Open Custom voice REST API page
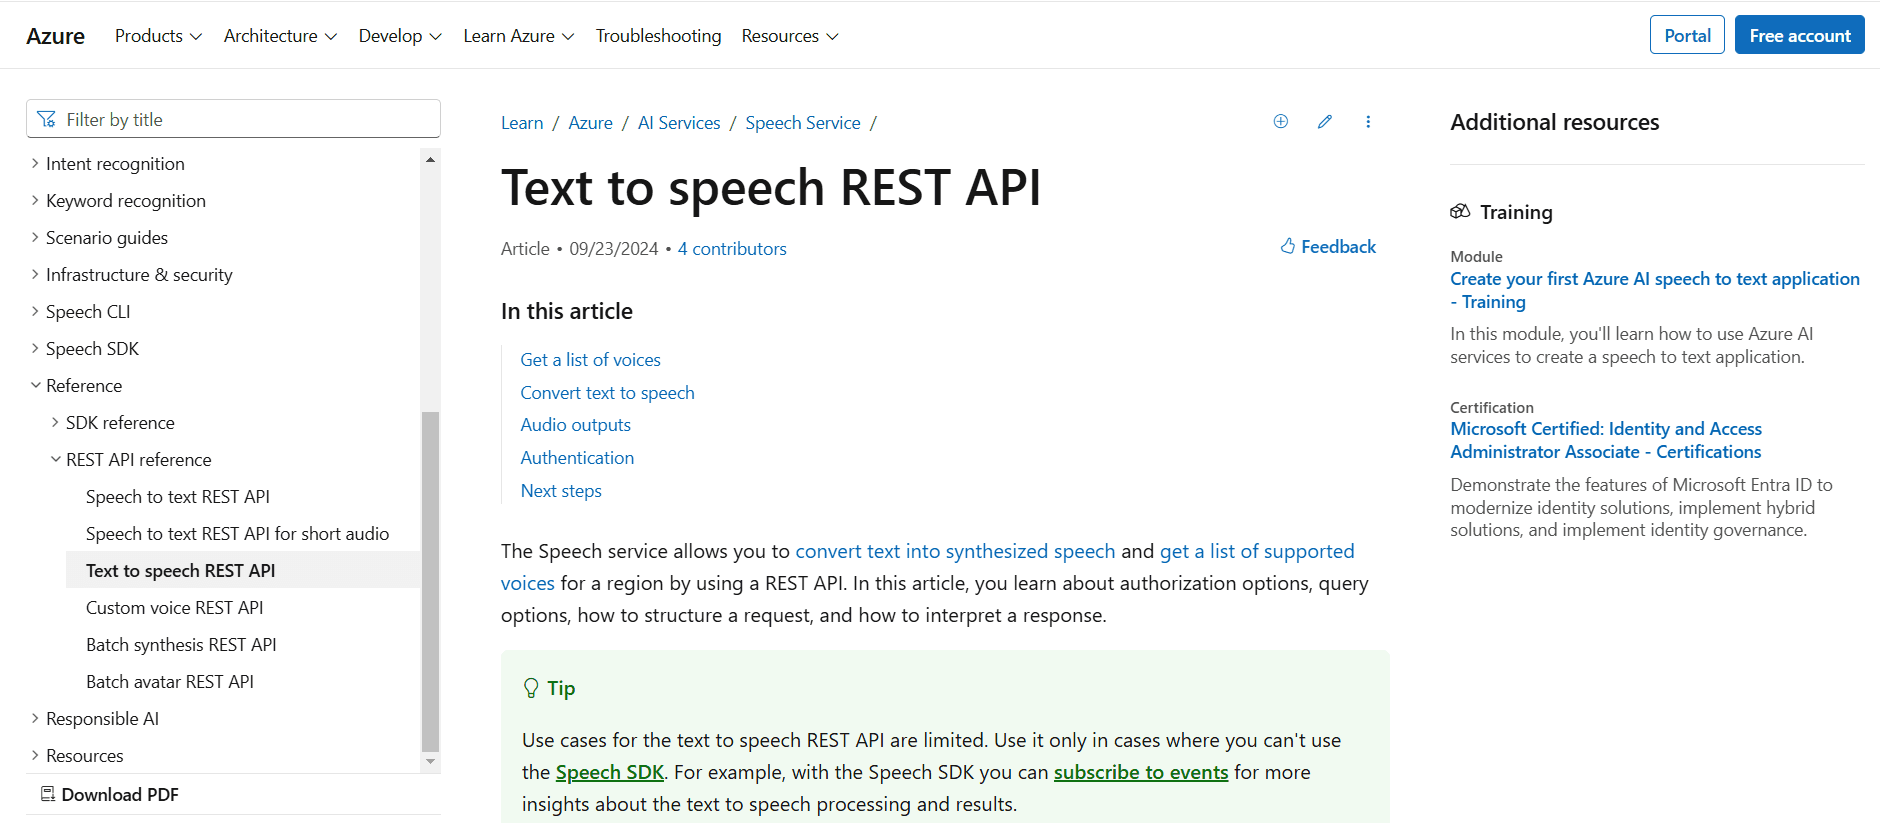This screenshot has height=823, width=1880. tap(175, 607)
